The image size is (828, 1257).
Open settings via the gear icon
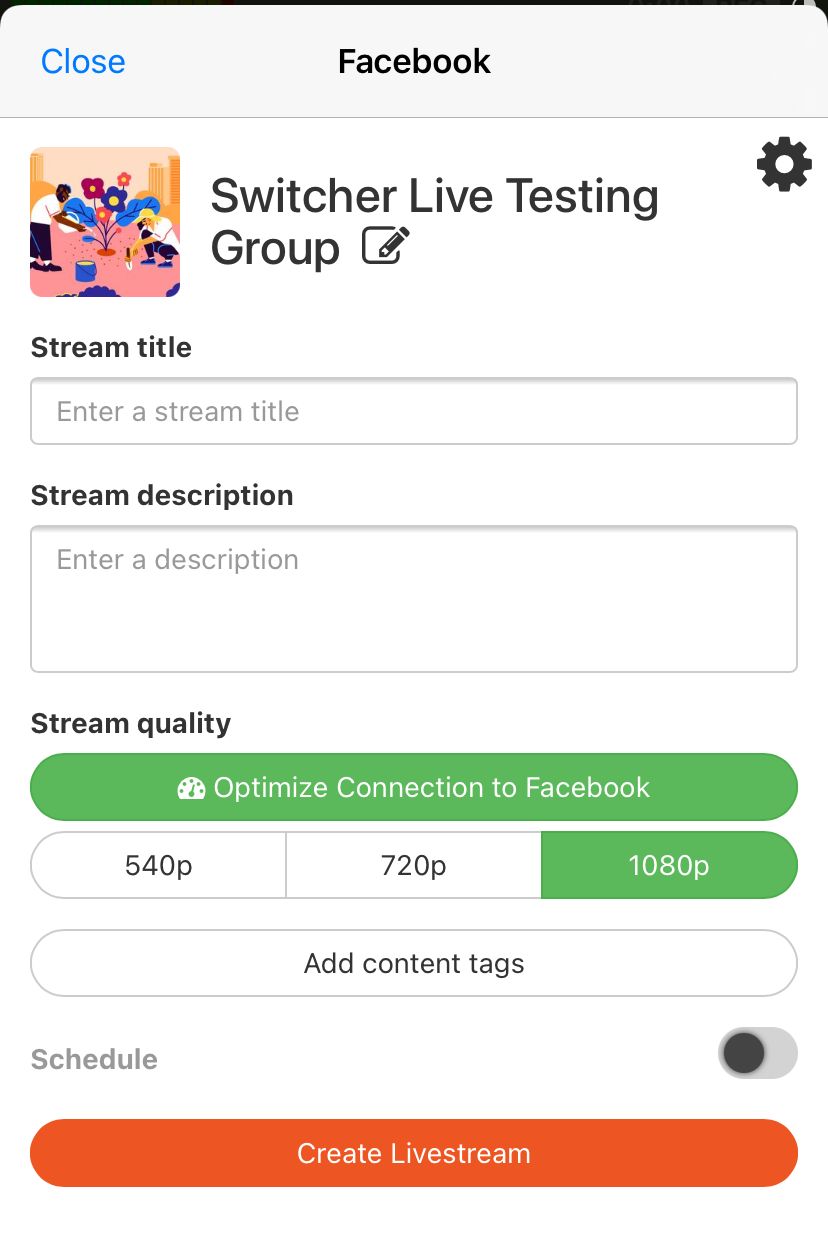tap(784, 165)
